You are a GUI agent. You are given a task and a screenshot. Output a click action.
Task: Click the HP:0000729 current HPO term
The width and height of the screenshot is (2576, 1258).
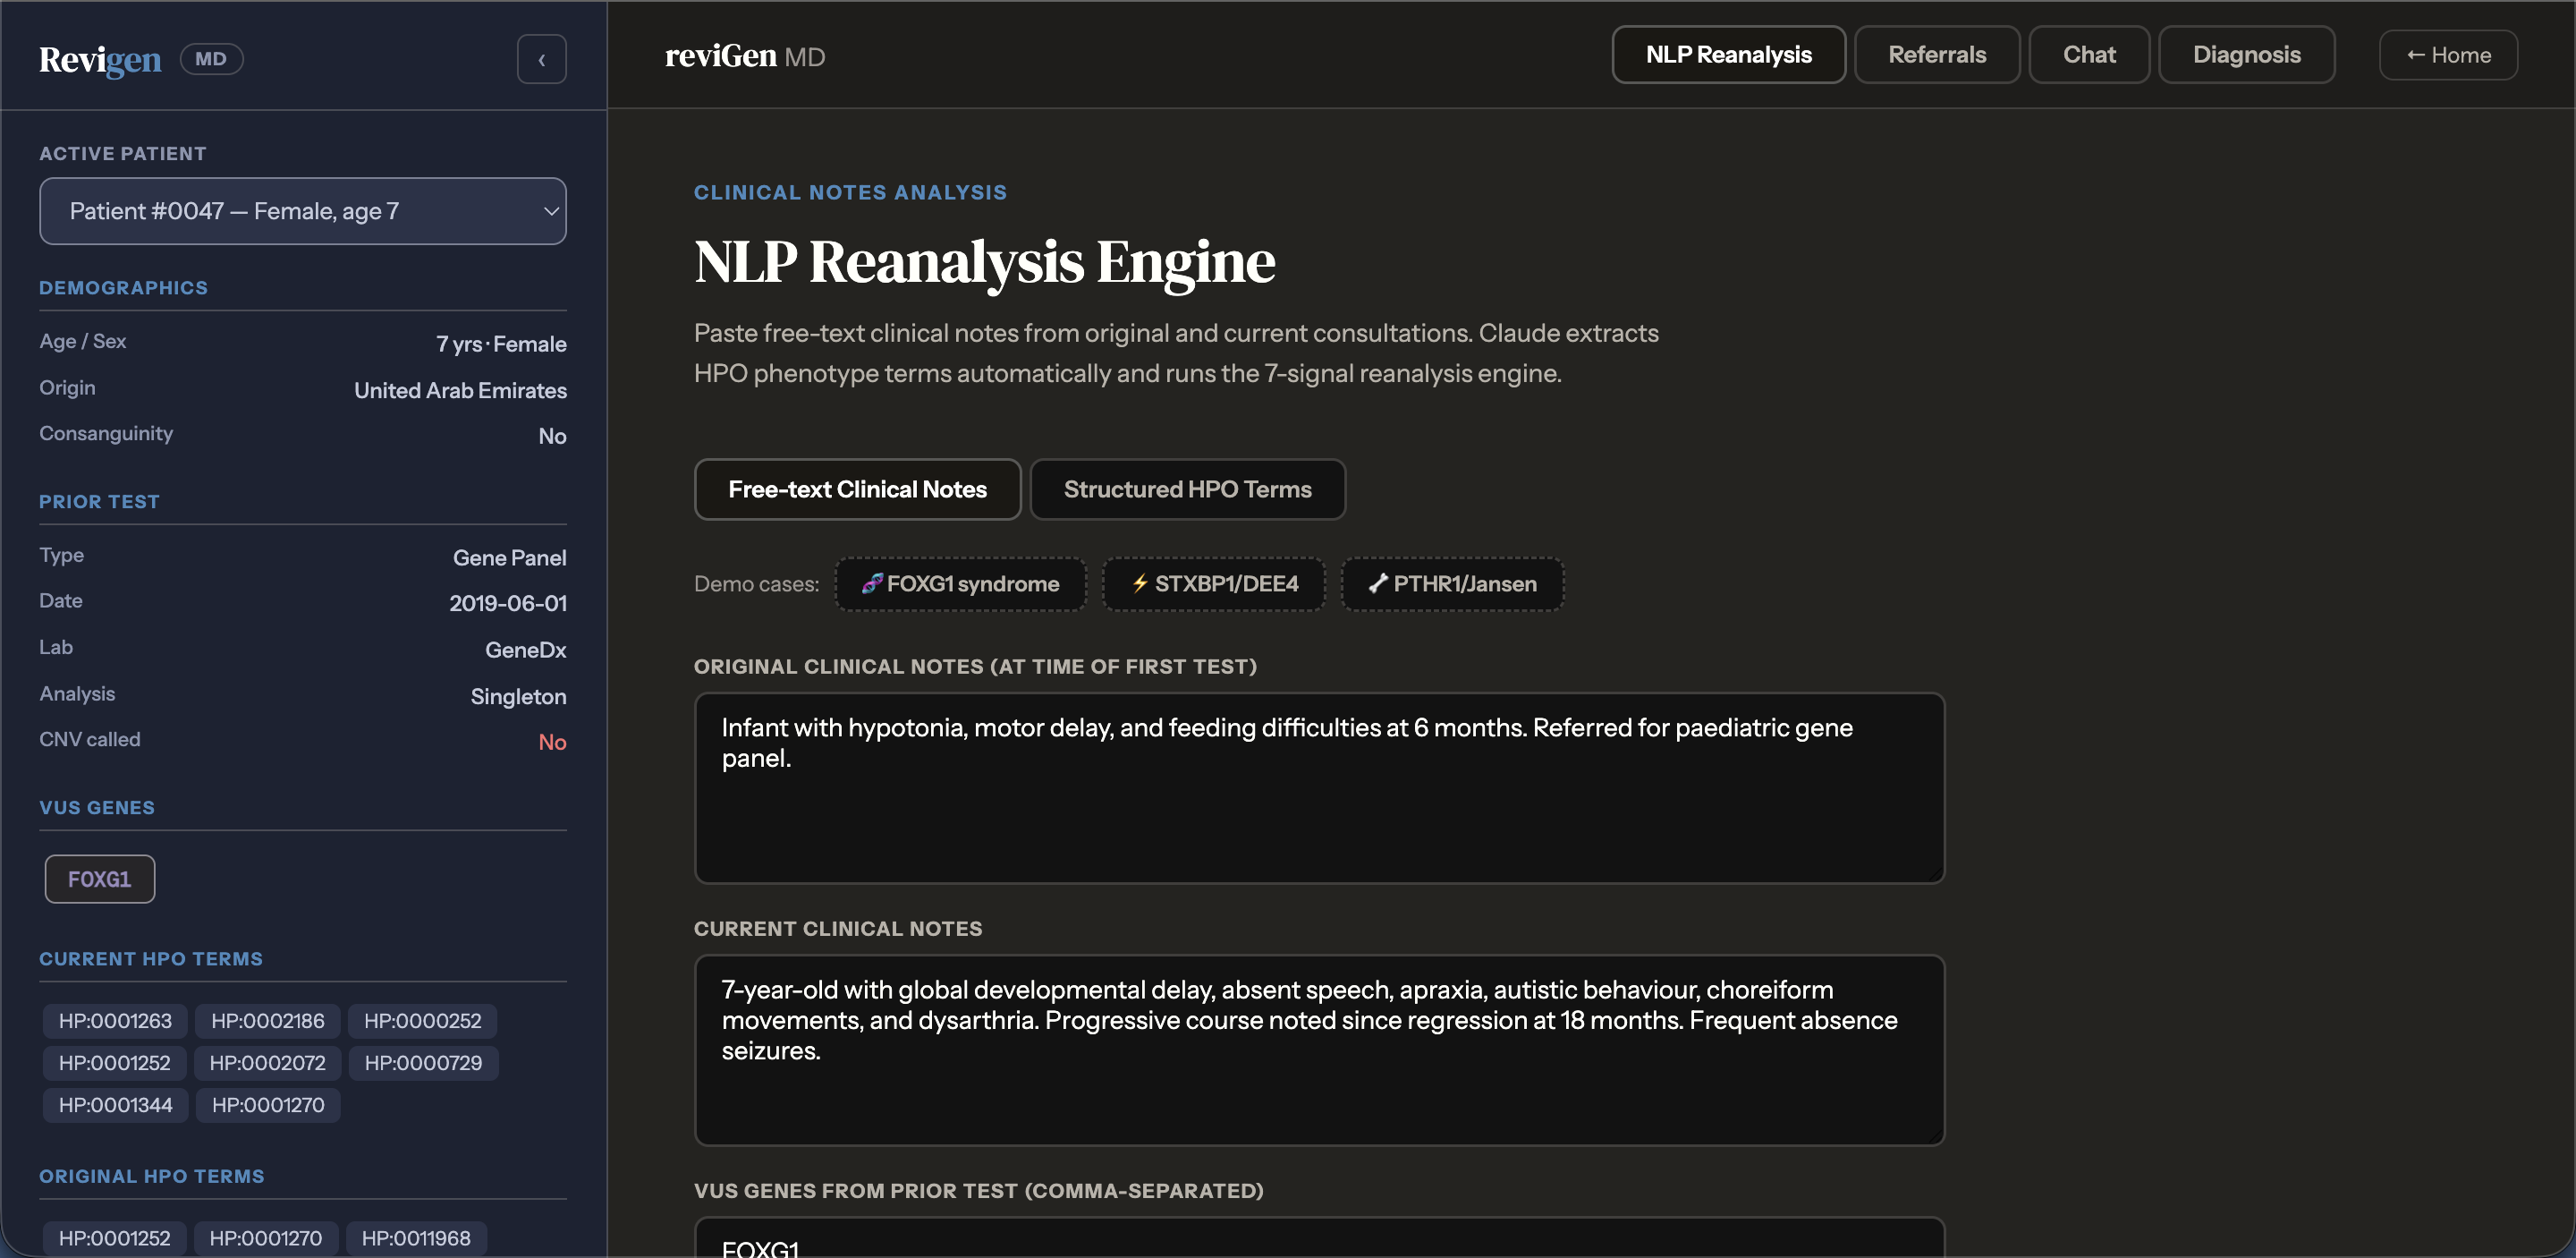click(423, 1063)
